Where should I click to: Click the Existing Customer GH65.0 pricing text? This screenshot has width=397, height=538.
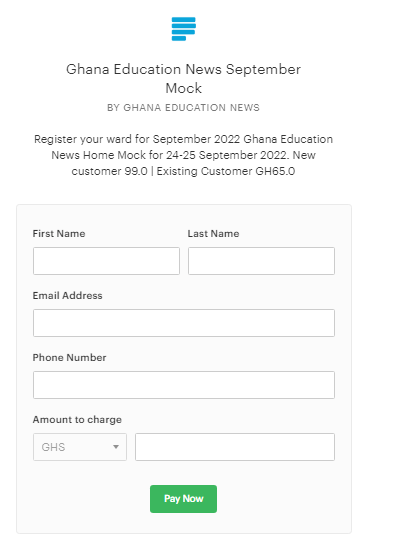(225, 171)
